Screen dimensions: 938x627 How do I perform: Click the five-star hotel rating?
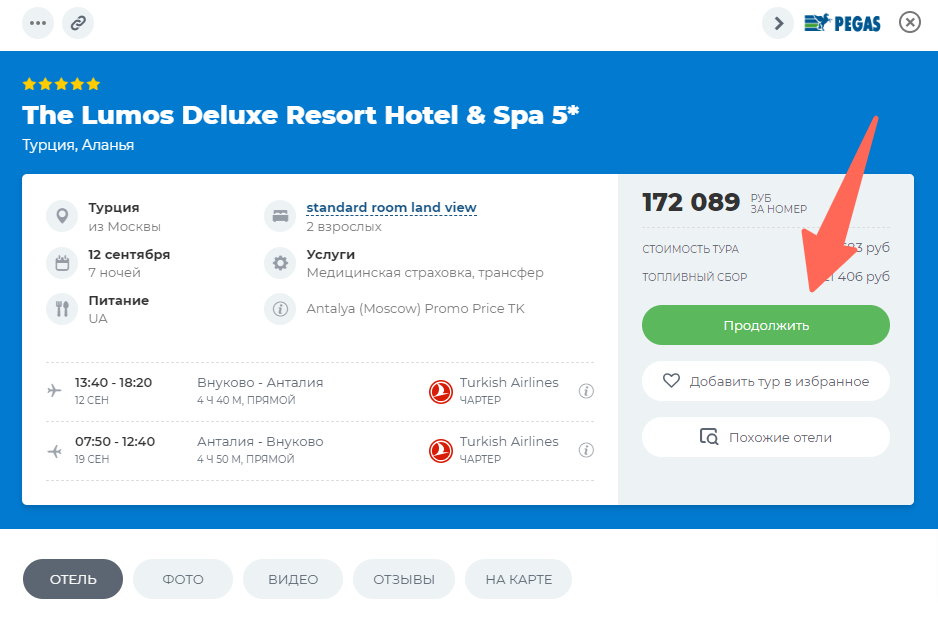click(x=62, y=85)
